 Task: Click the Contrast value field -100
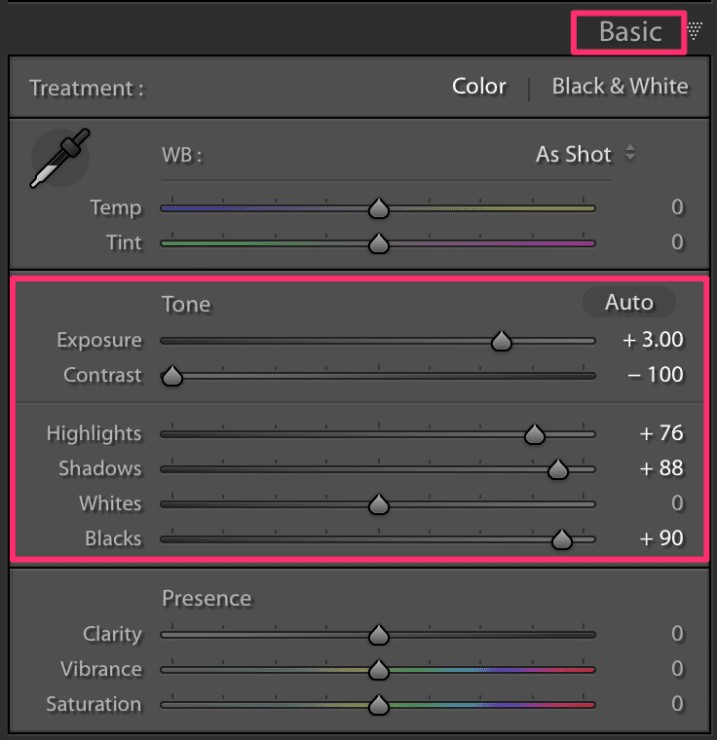pos(656,375)
